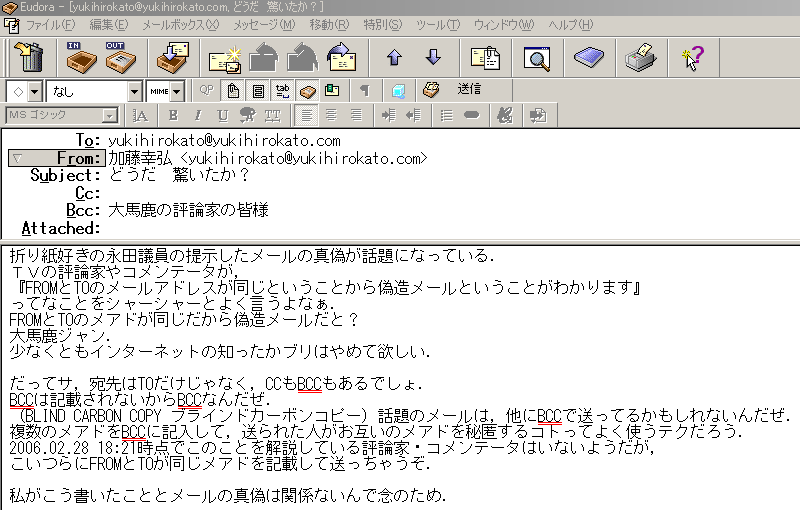The height and width of the screenshot is (510, 800).
Task: Click the 送信 send button
Action: pos(469,90)
